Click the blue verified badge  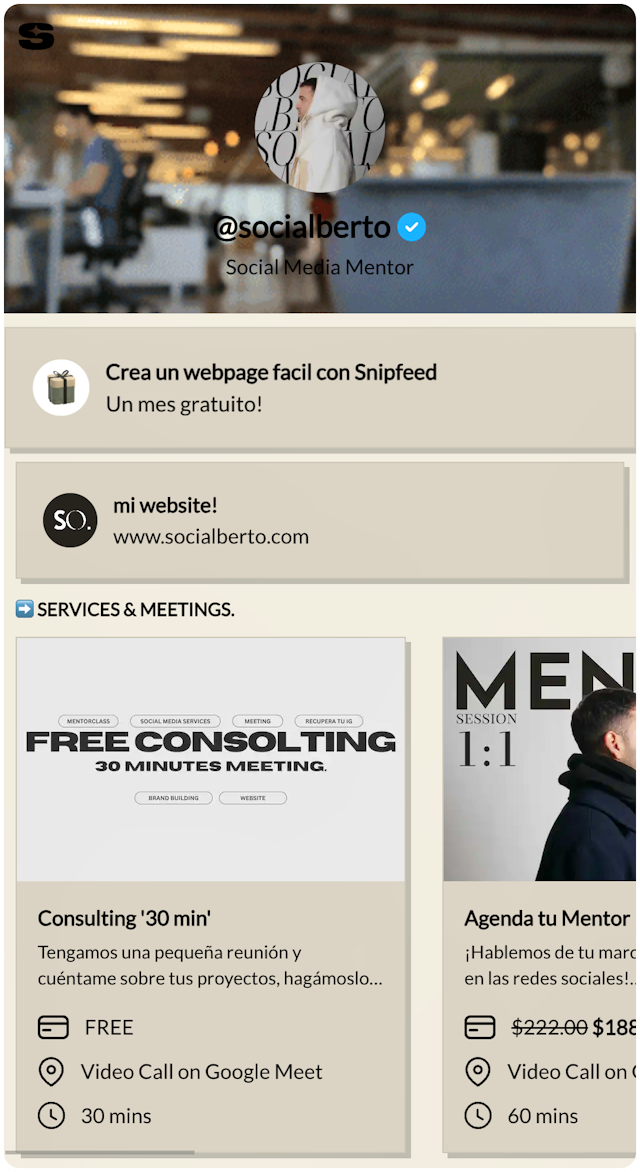click(x=411, y=227)
